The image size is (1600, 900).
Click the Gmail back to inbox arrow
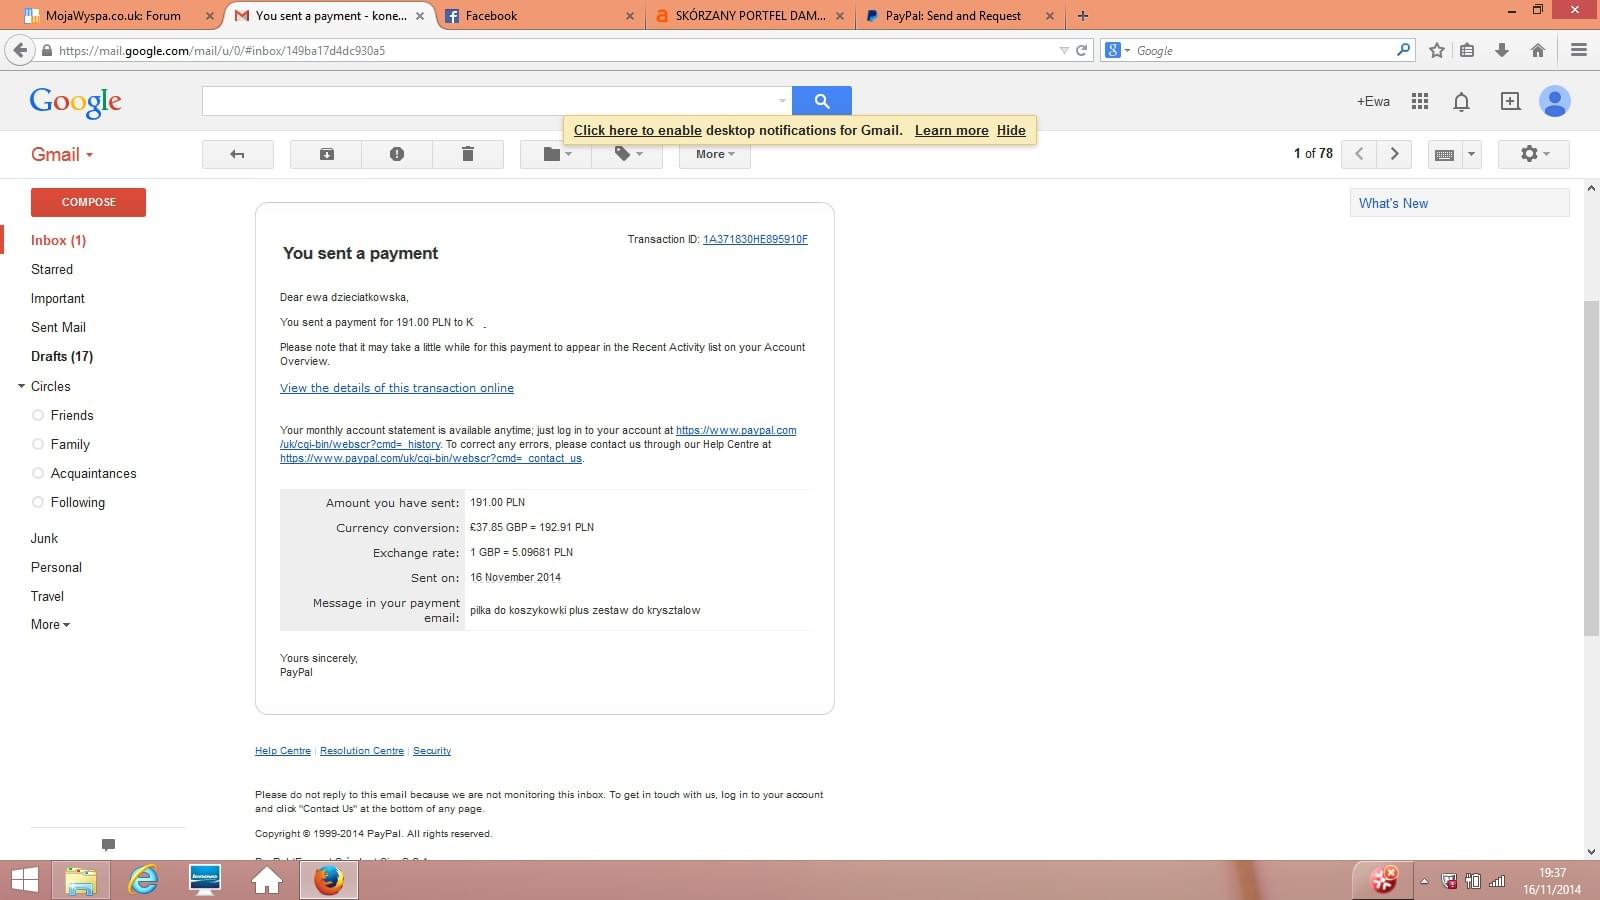pyautogui.click(x=238, y=154)
